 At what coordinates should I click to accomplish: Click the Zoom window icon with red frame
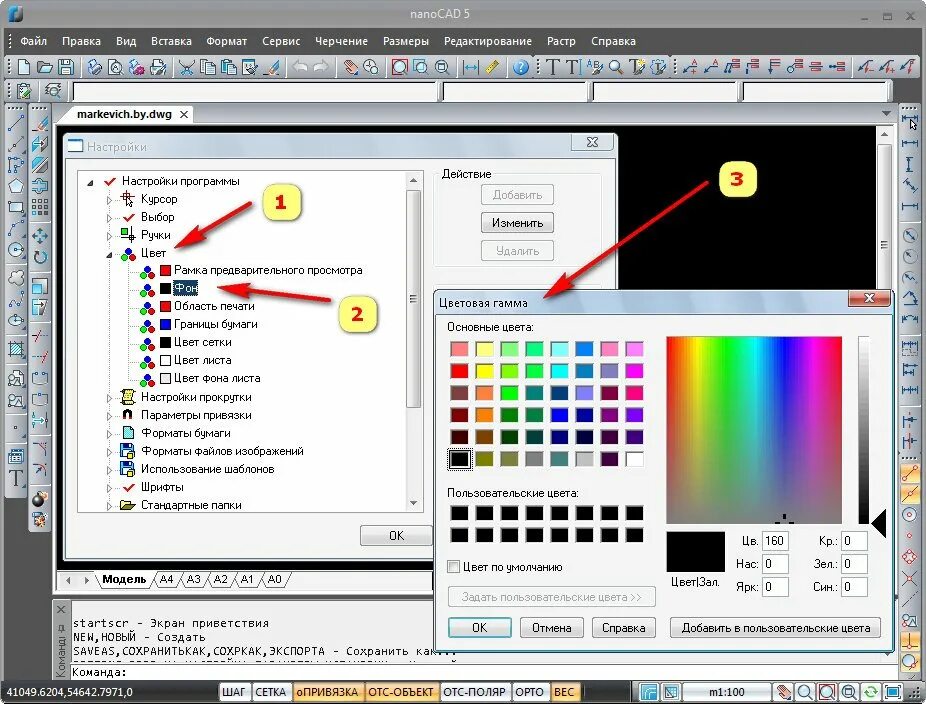(400, 67)
